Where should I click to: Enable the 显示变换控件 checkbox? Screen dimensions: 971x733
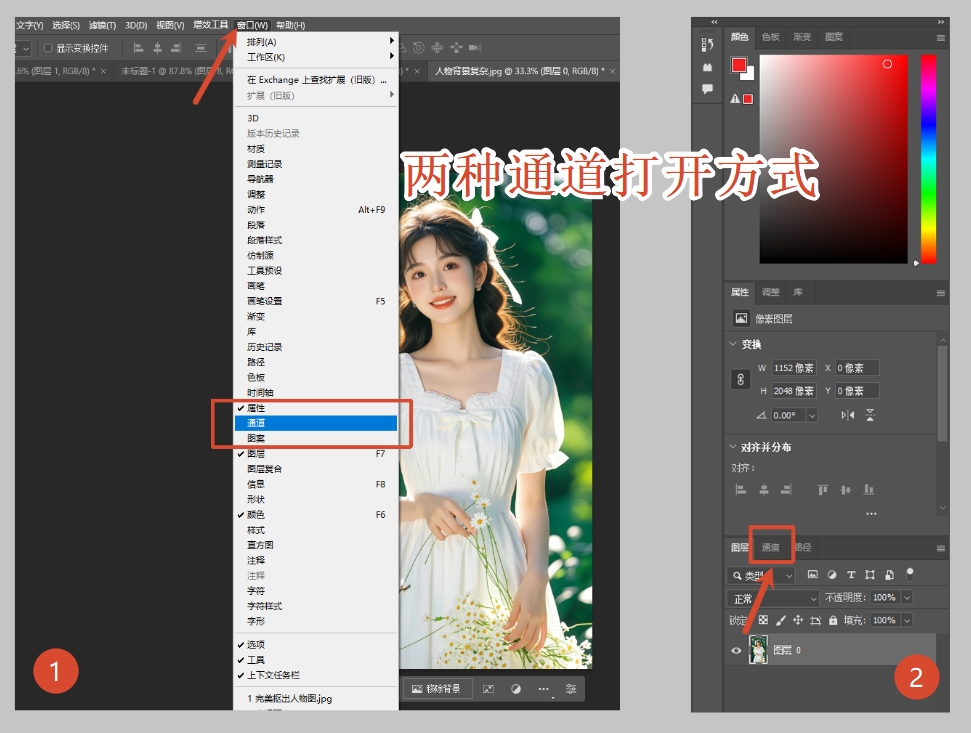point(47,48)
